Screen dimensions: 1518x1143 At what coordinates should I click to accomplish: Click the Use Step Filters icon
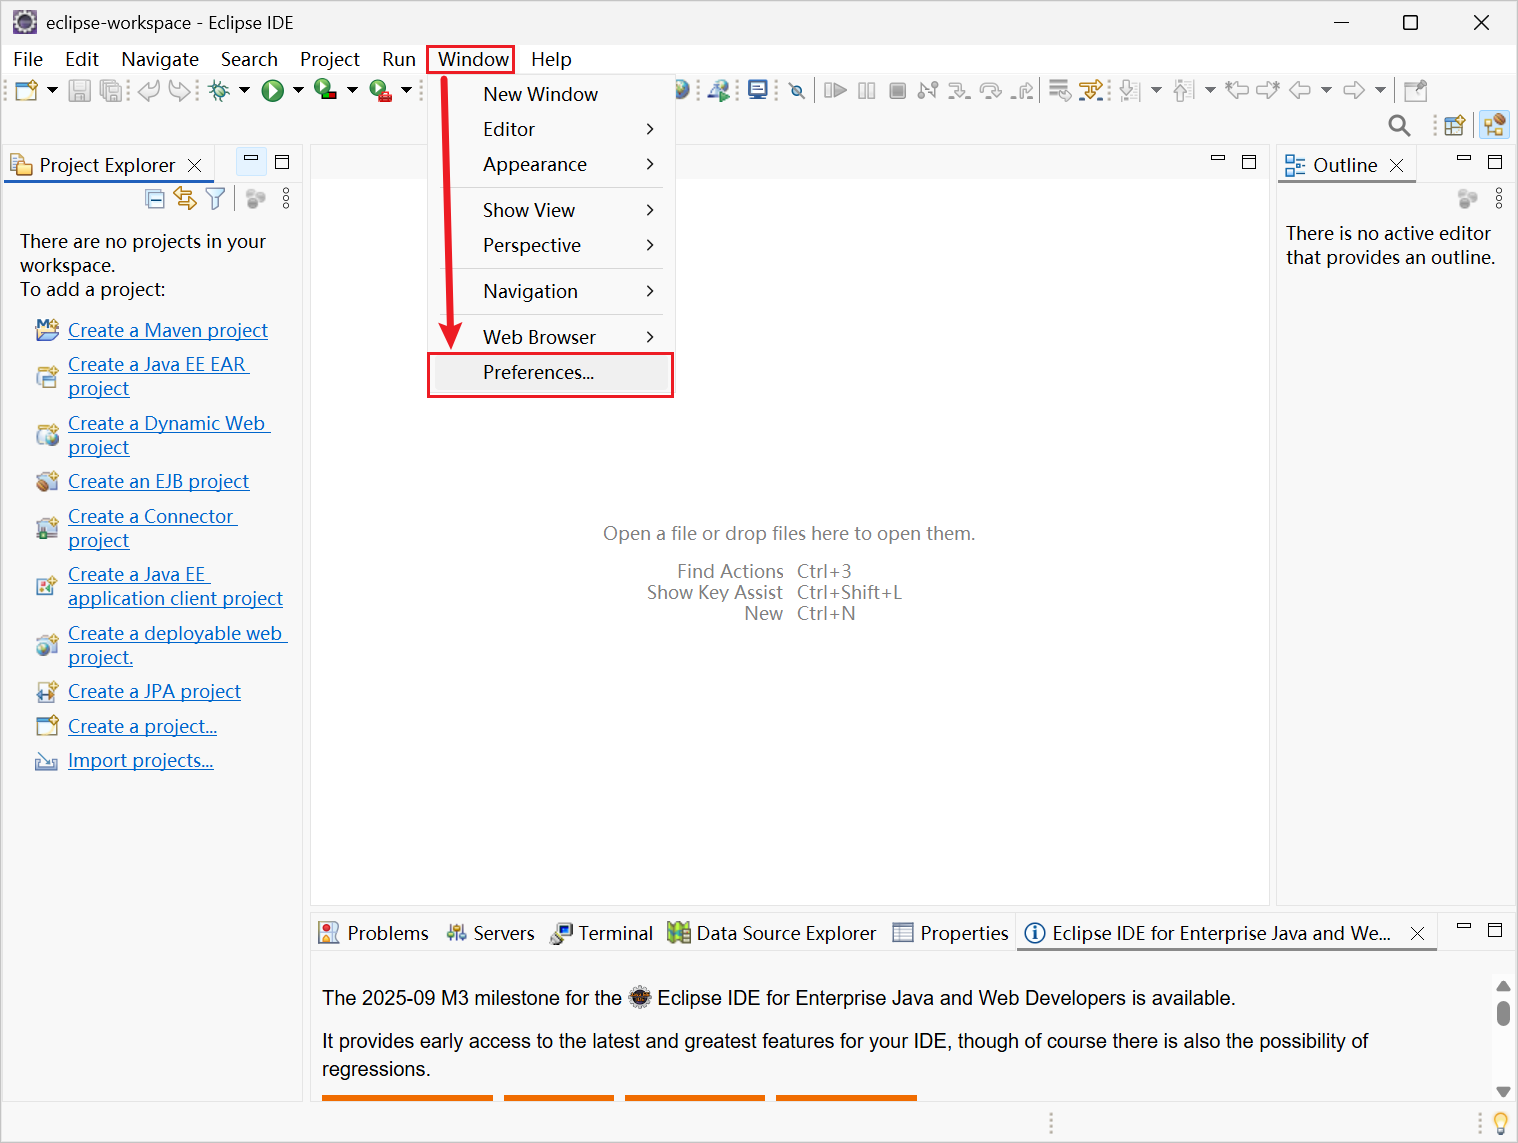pos(1091,91)
